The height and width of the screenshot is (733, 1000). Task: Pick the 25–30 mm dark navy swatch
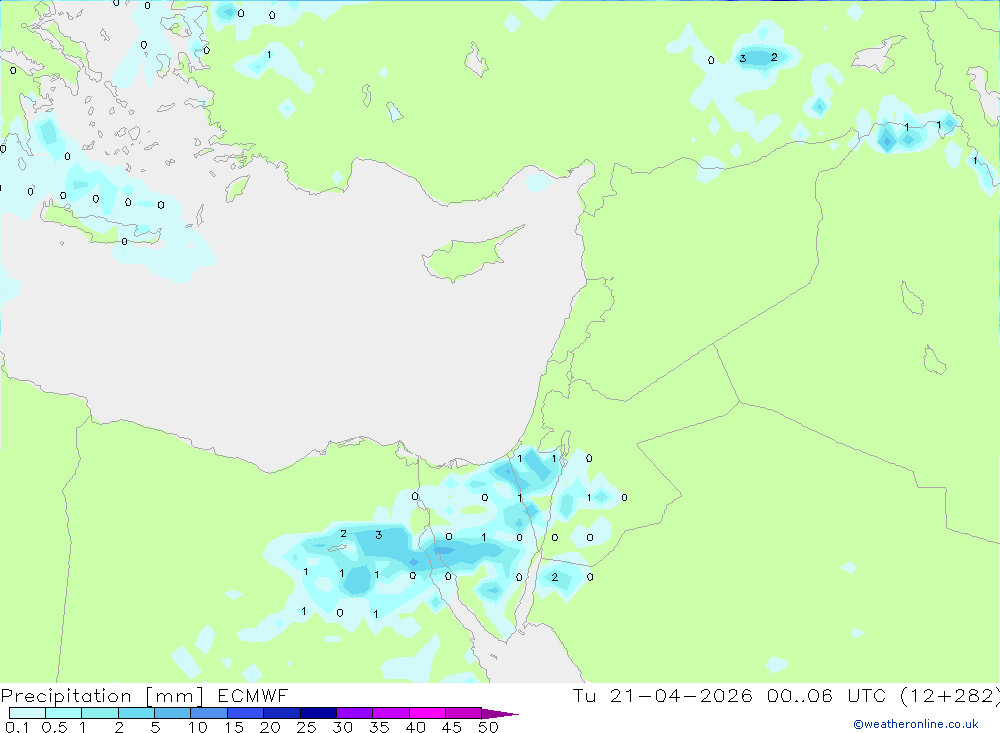(x=318, y=713)
